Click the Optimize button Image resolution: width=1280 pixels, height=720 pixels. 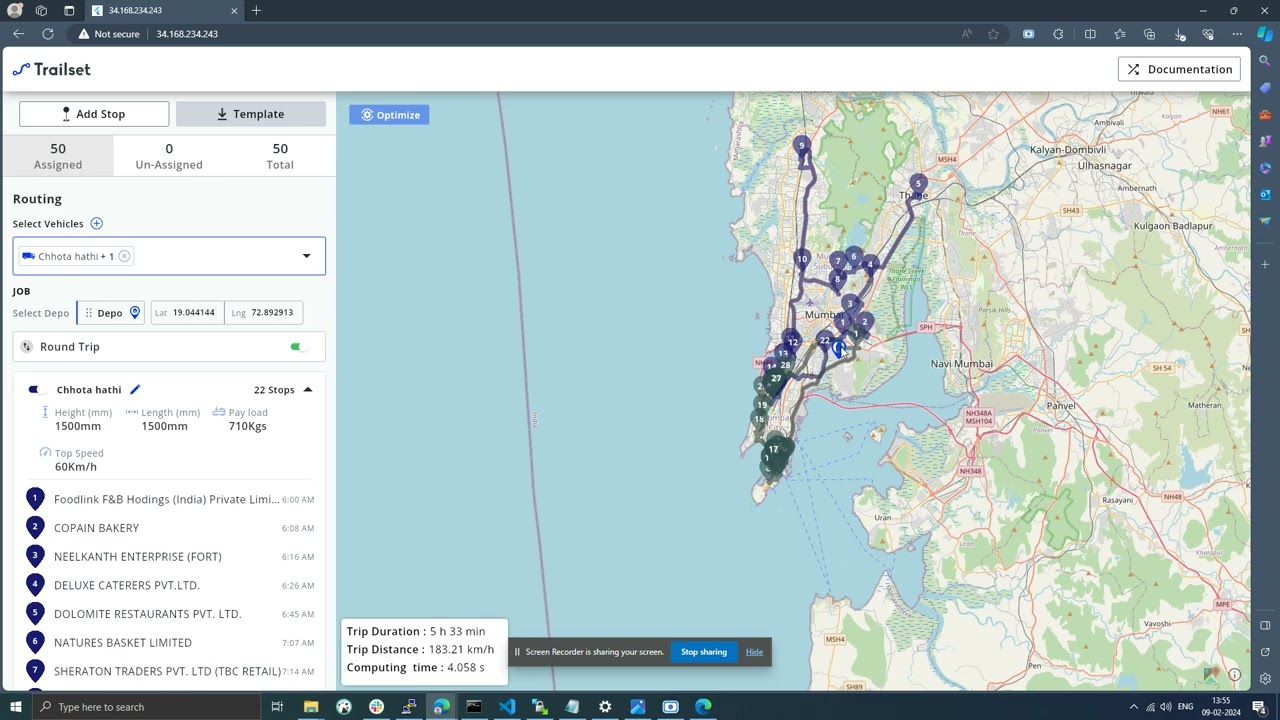(x=390, y=115)
